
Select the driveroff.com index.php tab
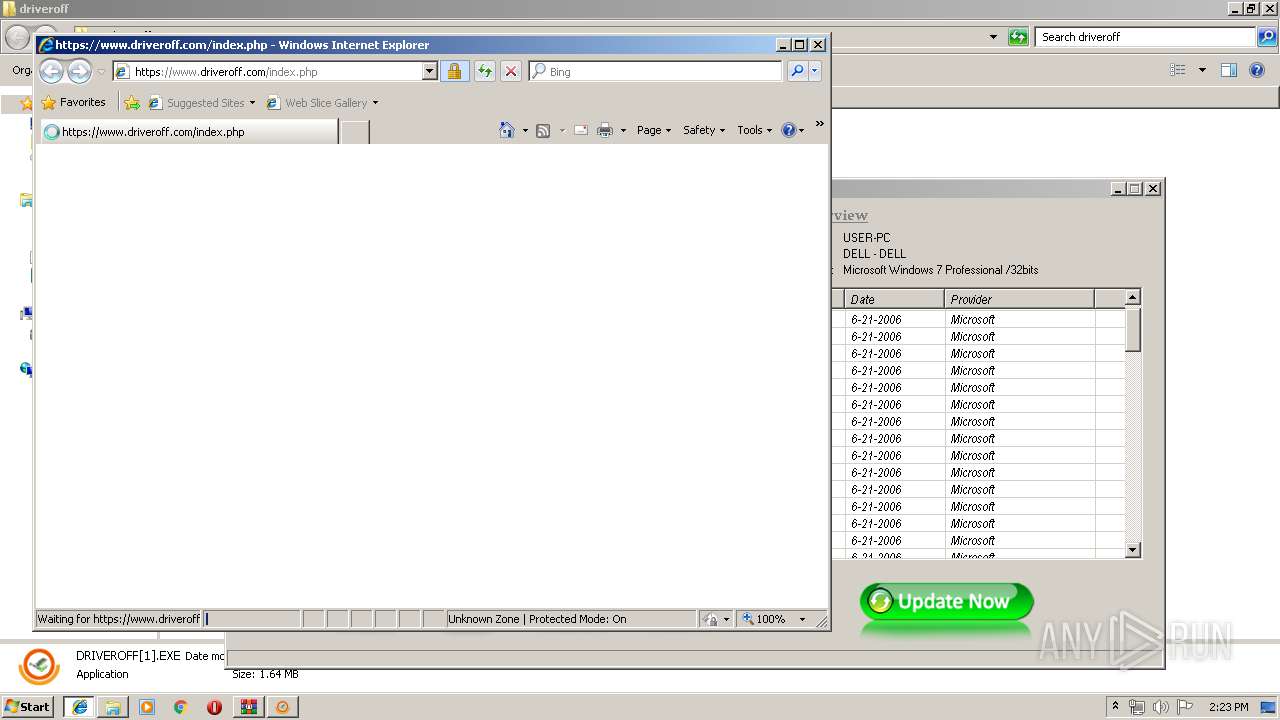(189, 132)
